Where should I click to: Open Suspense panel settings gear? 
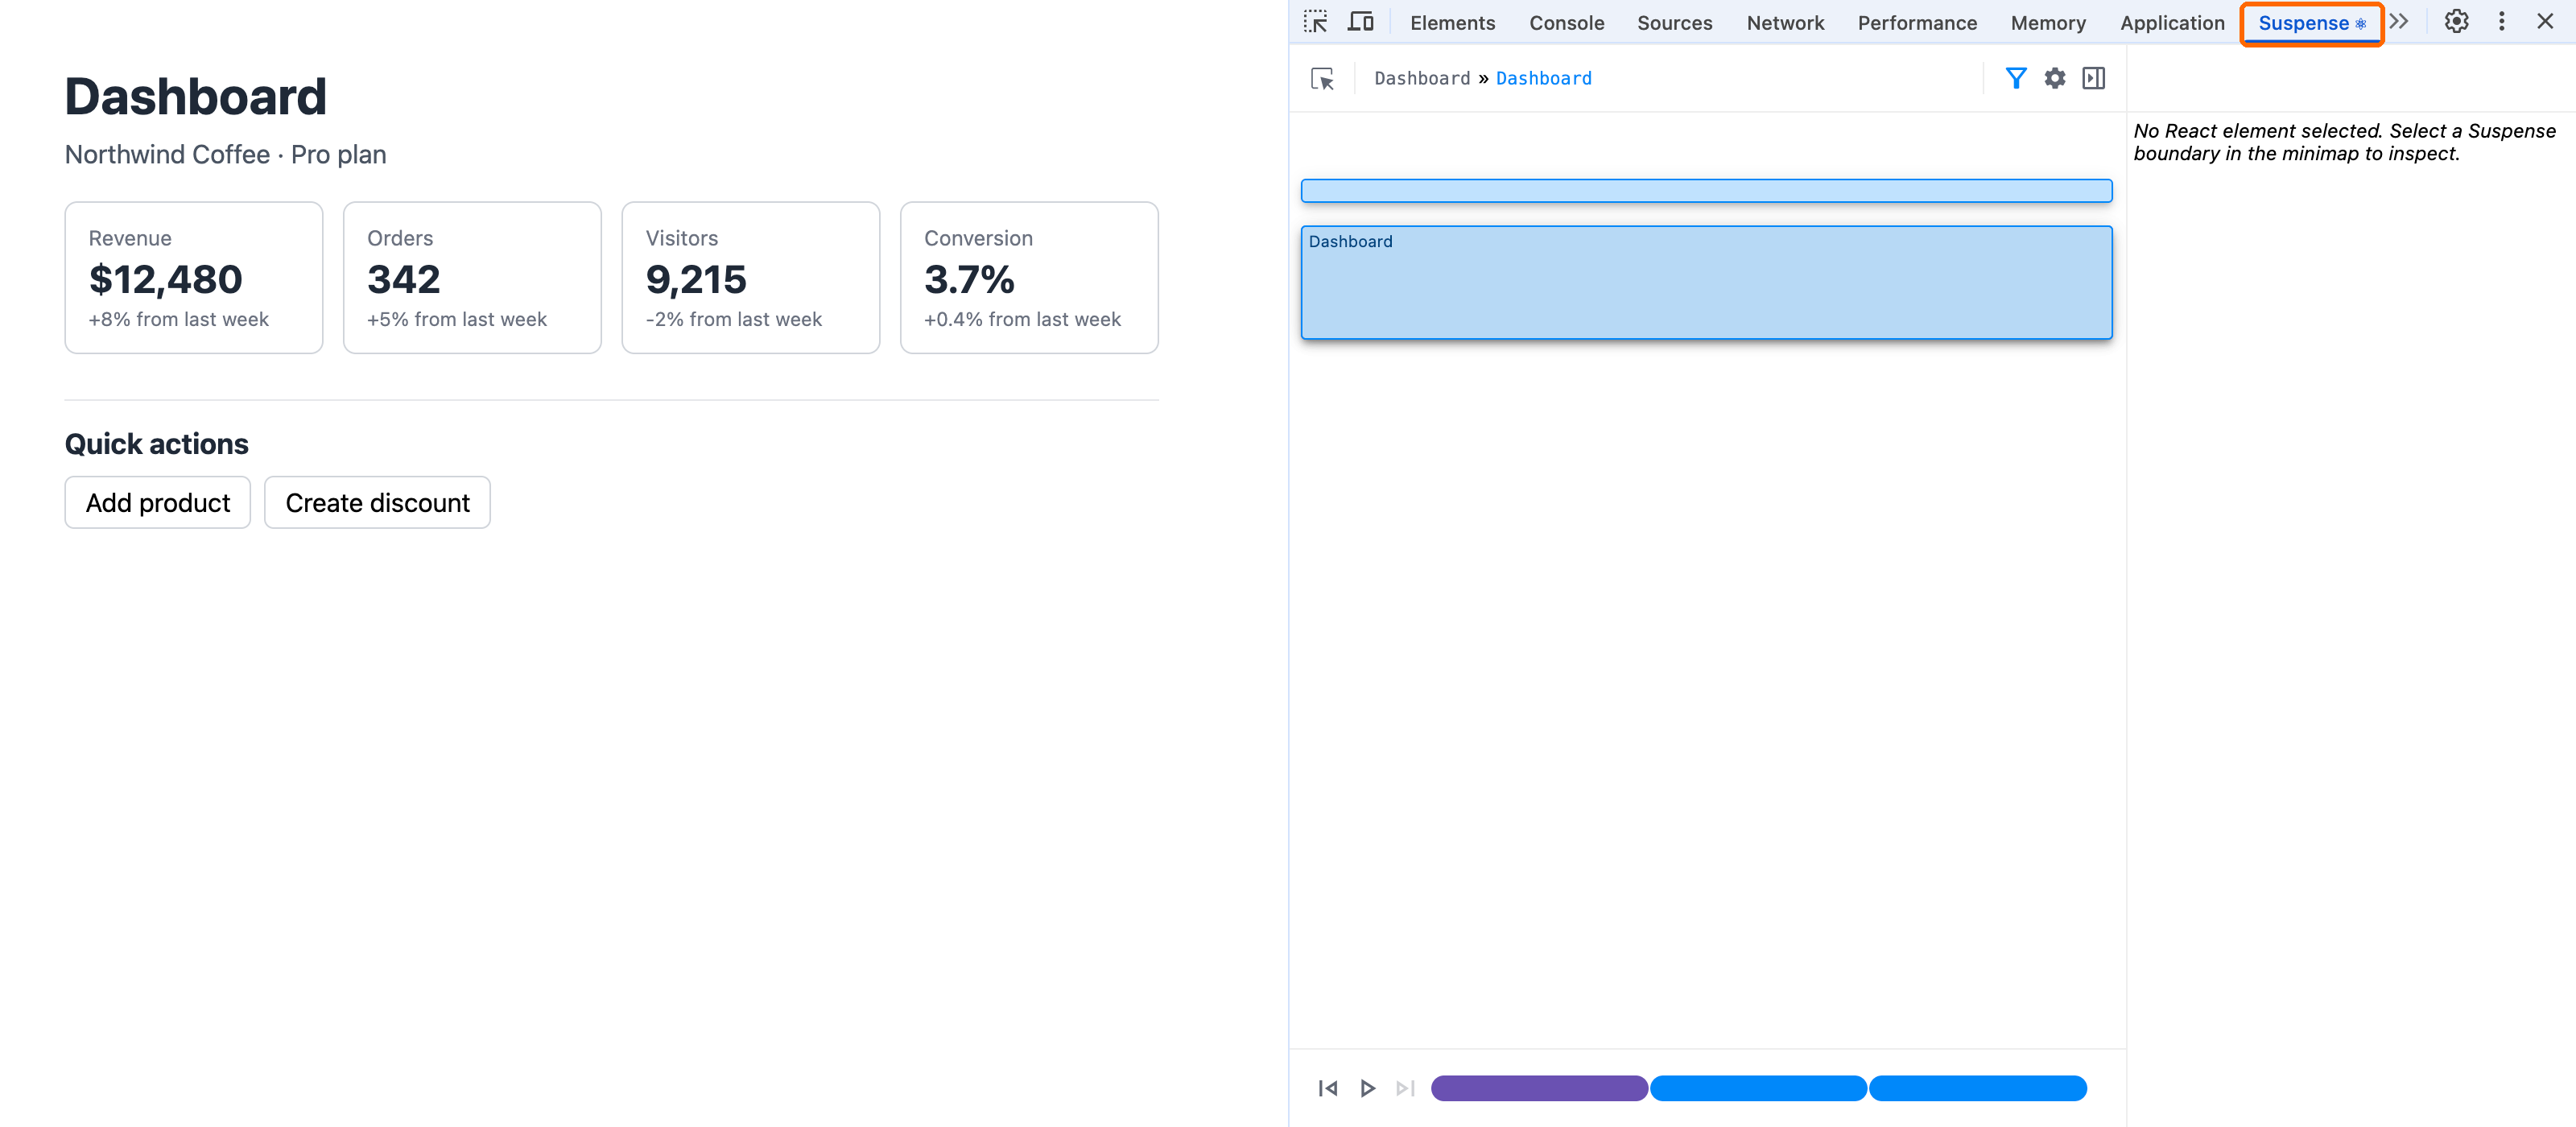[x=2054, y=78]
